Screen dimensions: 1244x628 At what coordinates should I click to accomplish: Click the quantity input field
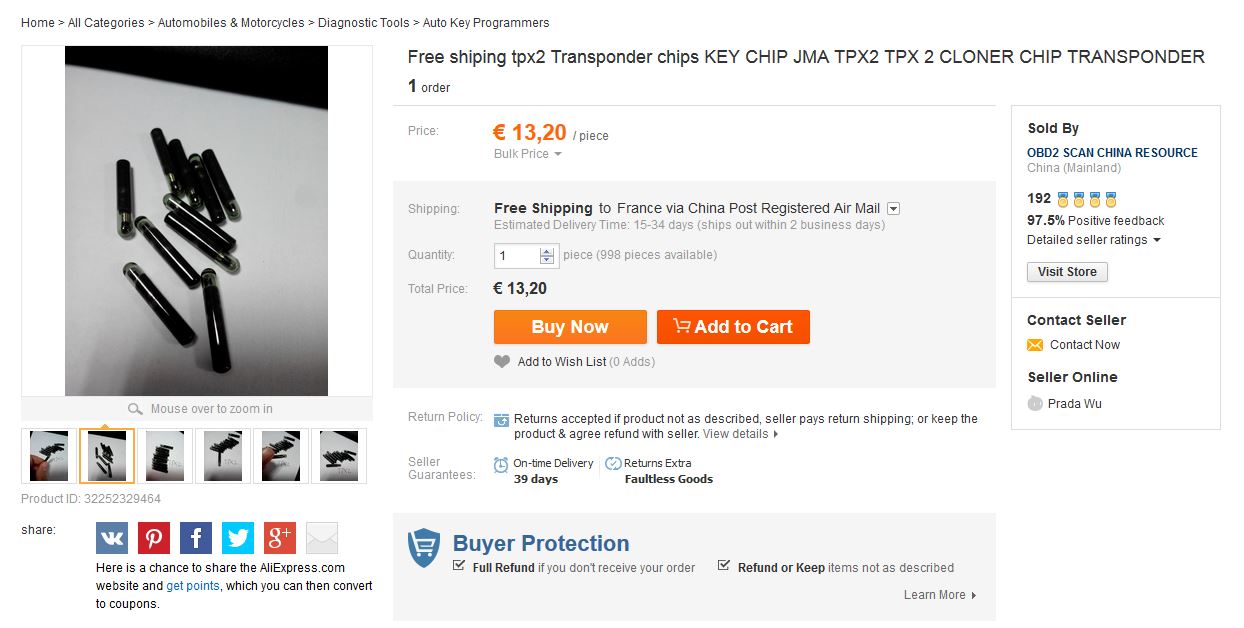click(517, 256)
